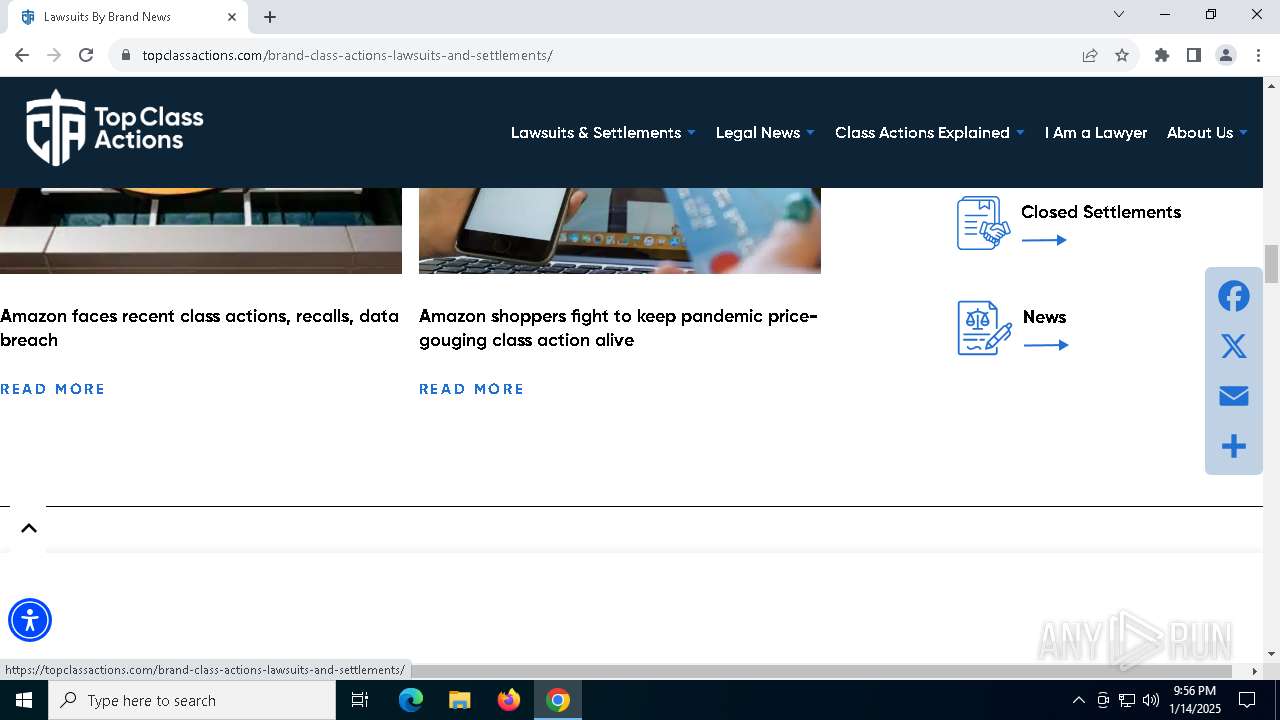This screenshot has width=1280, height=720.
Task: Open Chrome tab search dropdown
Action: tap(1119, 15)
